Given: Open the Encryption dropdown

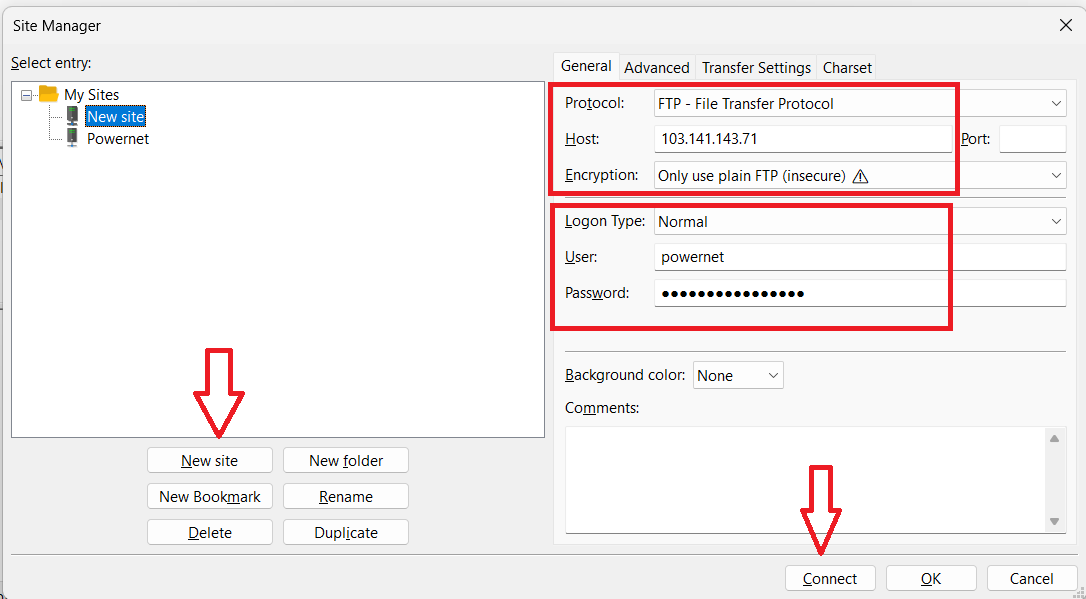Looking at the screenshot, I should 1057,175.
